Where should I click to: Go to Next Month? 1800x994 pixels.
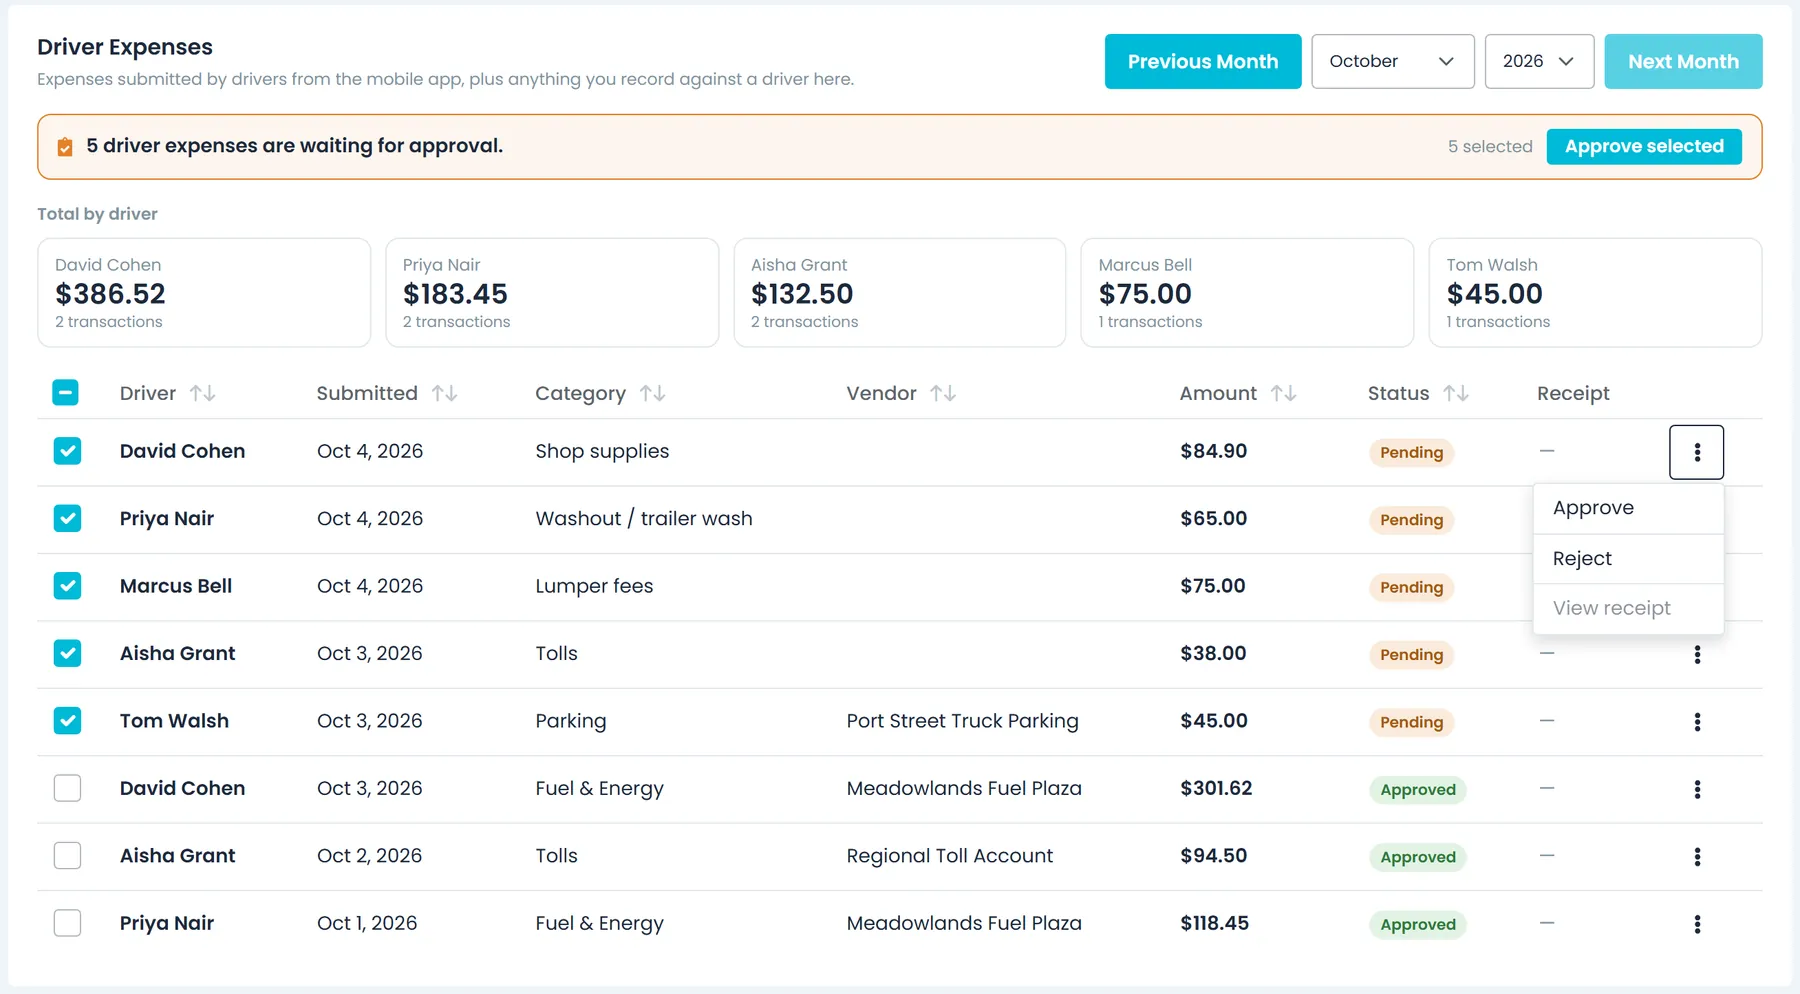point(1683,61)
